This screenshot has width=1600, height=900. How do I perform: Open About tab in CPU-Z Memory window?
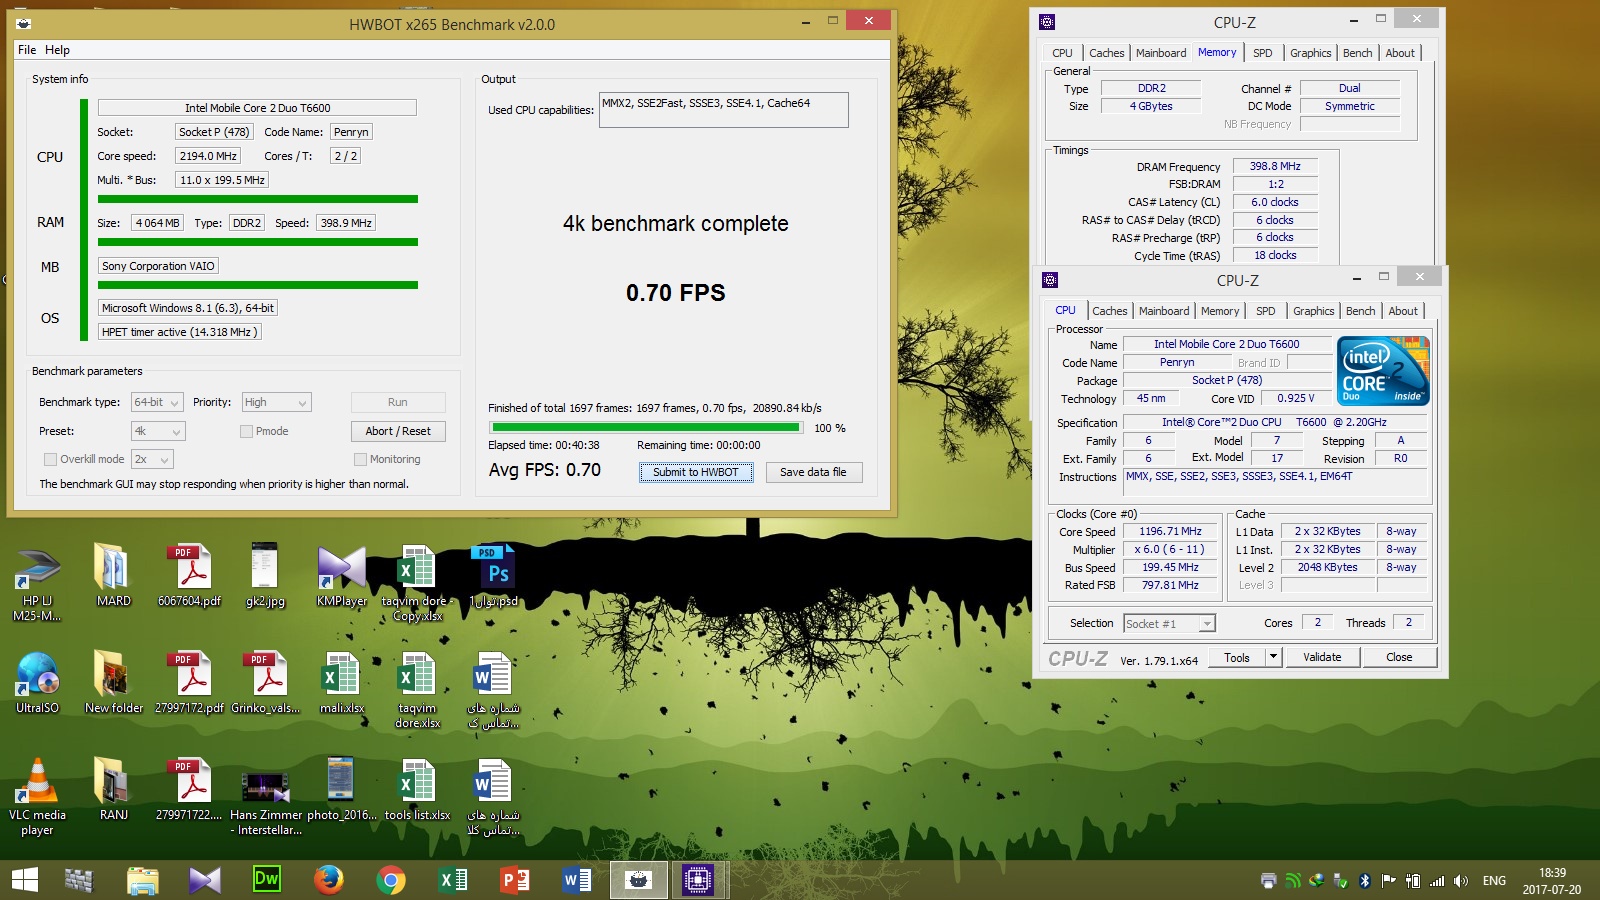pos(1400,53)
